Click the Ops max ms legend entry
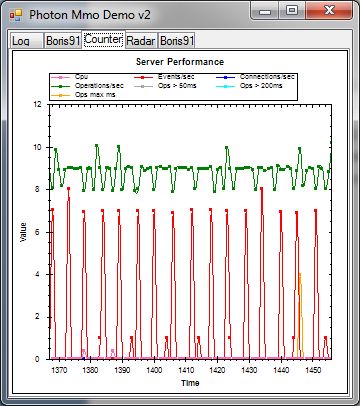This screenshot has height=406, width=360. pos(83,95)
